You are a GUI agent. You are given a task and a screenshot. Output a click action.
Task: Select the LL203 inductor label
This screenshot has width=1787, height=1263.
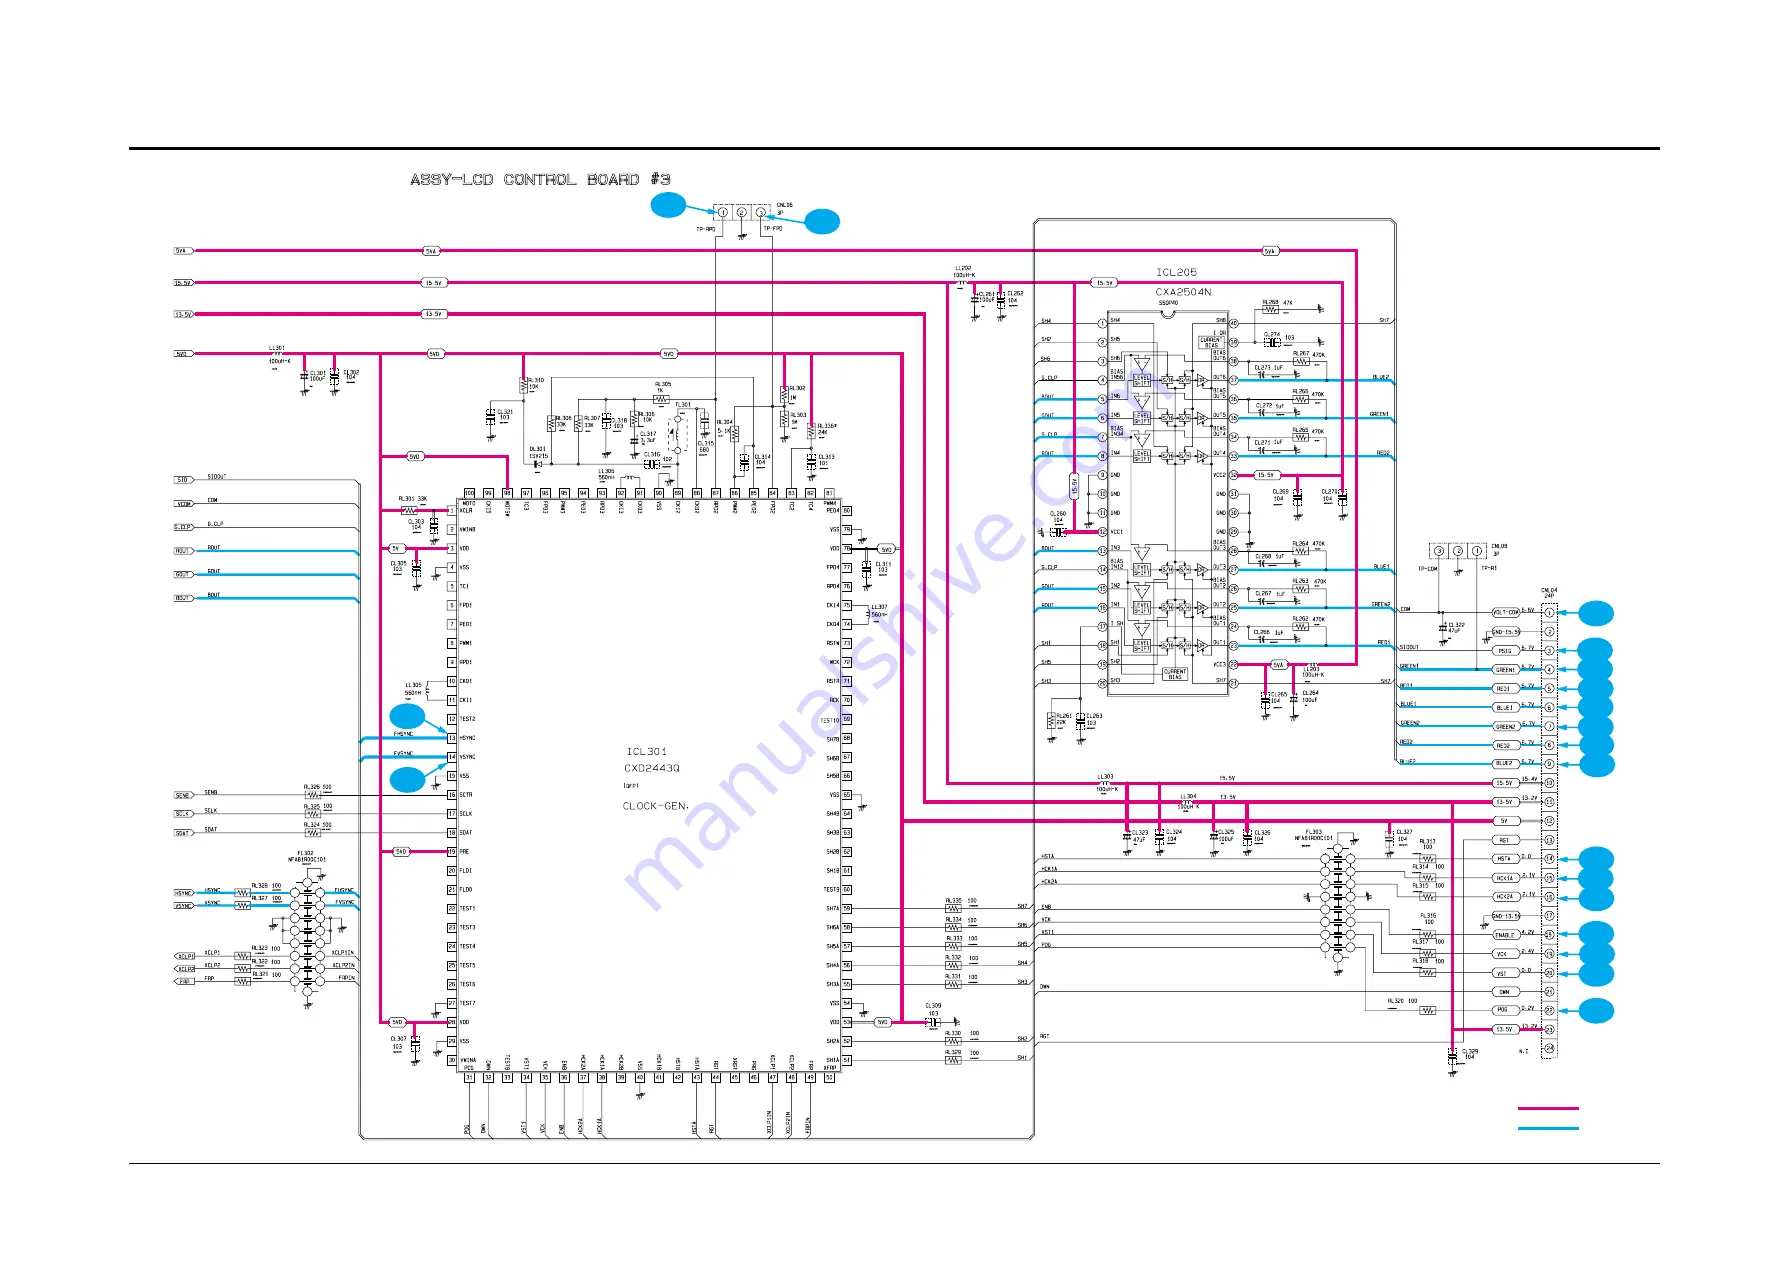click(x=1311, y=671)
